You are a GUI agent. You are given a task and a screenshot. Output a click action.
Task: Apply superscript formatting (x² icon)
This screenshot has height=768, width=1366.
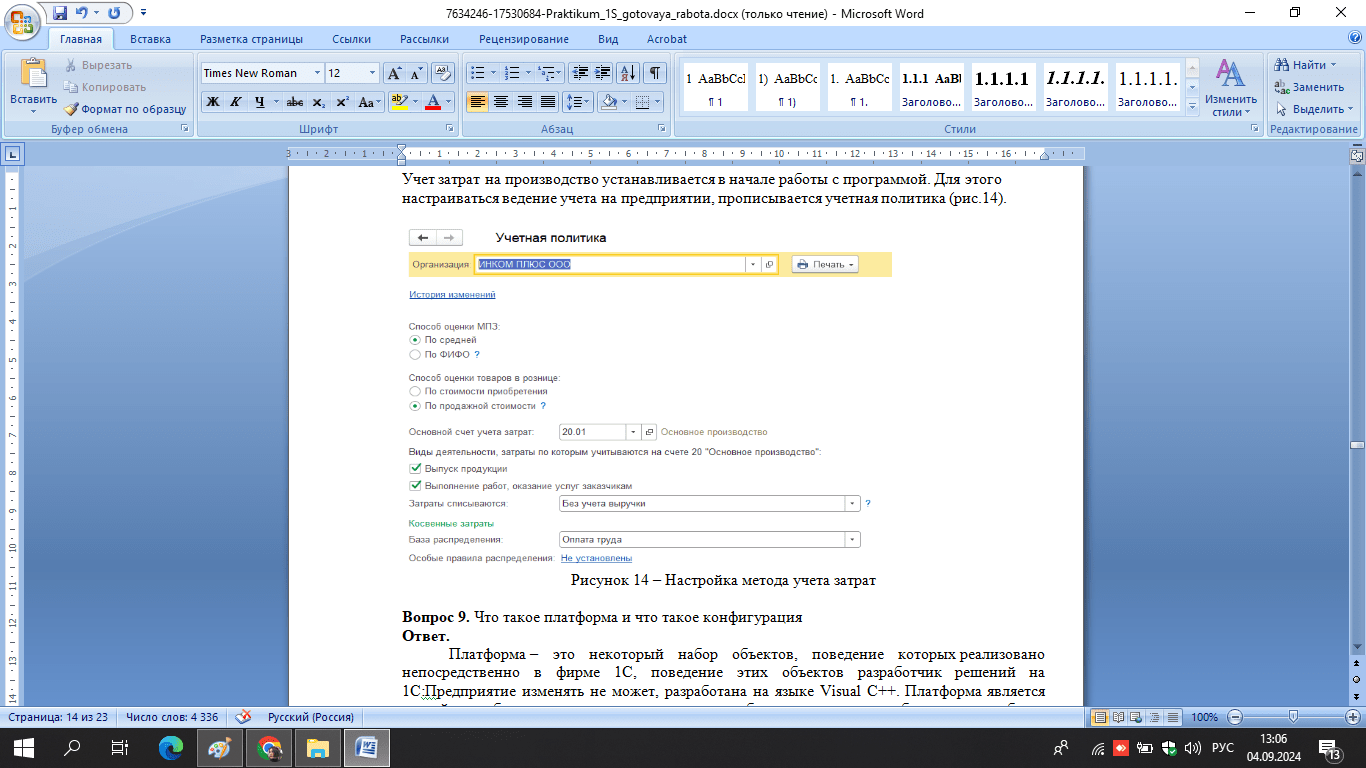point(341,102)
